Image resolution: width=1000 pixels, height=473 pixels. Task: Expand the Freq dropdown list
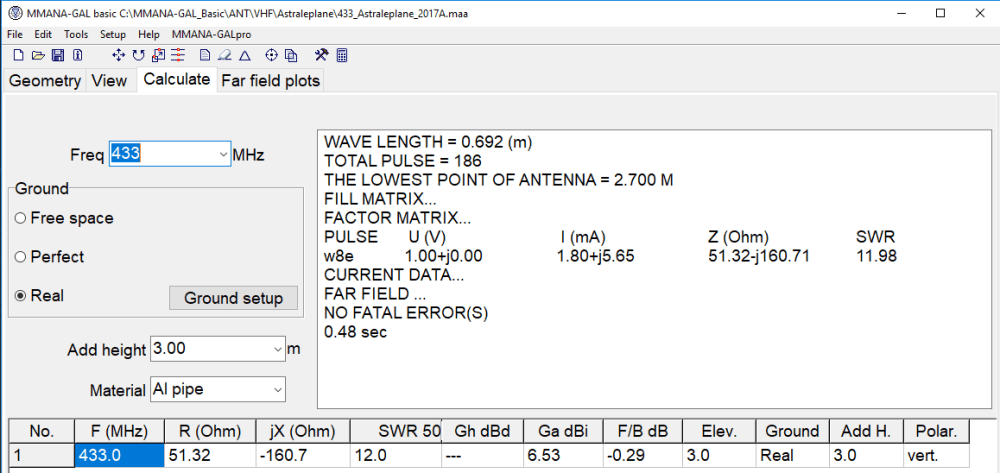222,154
